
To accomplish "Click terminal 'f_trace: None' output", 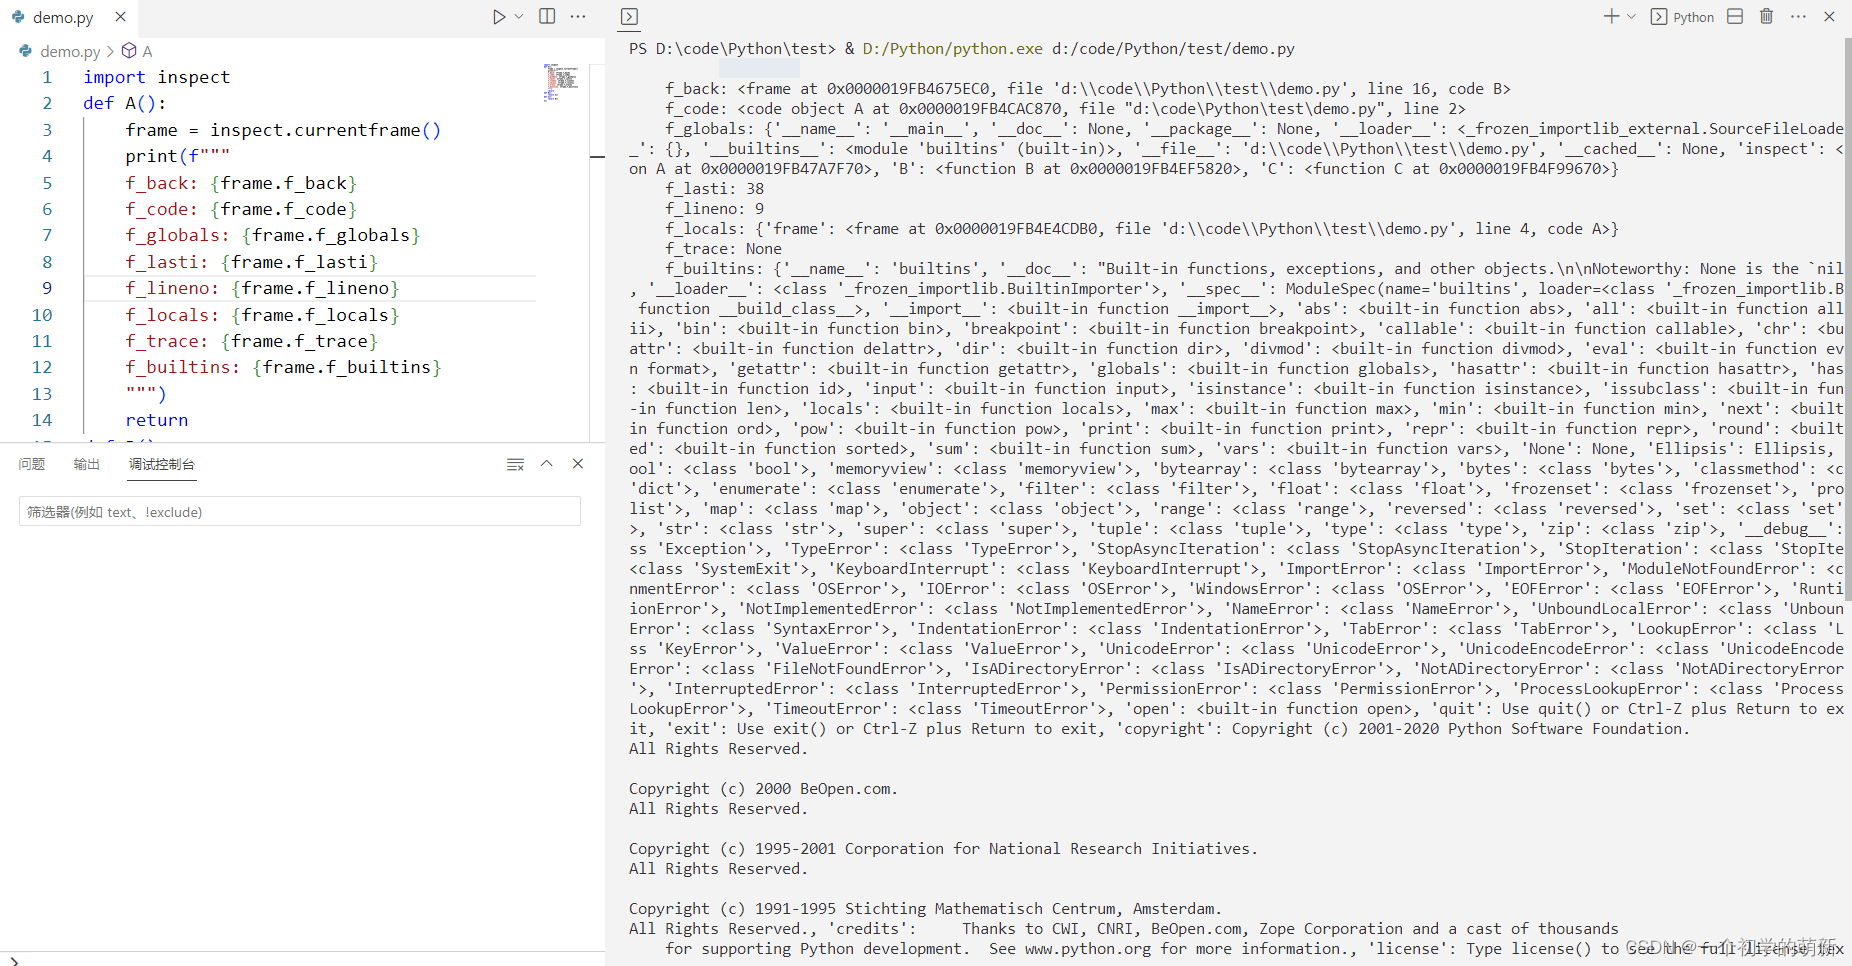I will pos(724,249).
